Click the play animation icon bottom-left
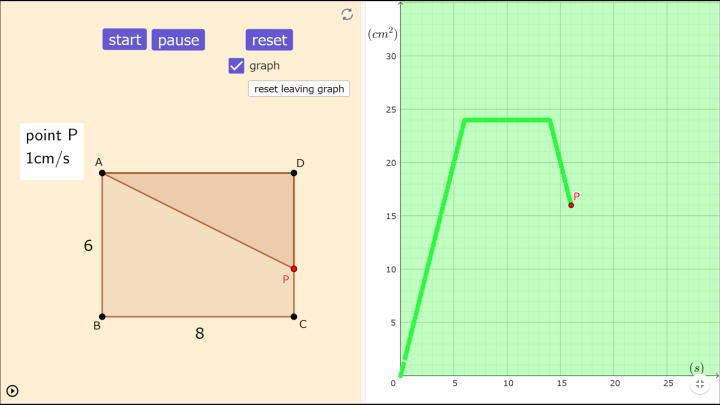 point(12,392)
